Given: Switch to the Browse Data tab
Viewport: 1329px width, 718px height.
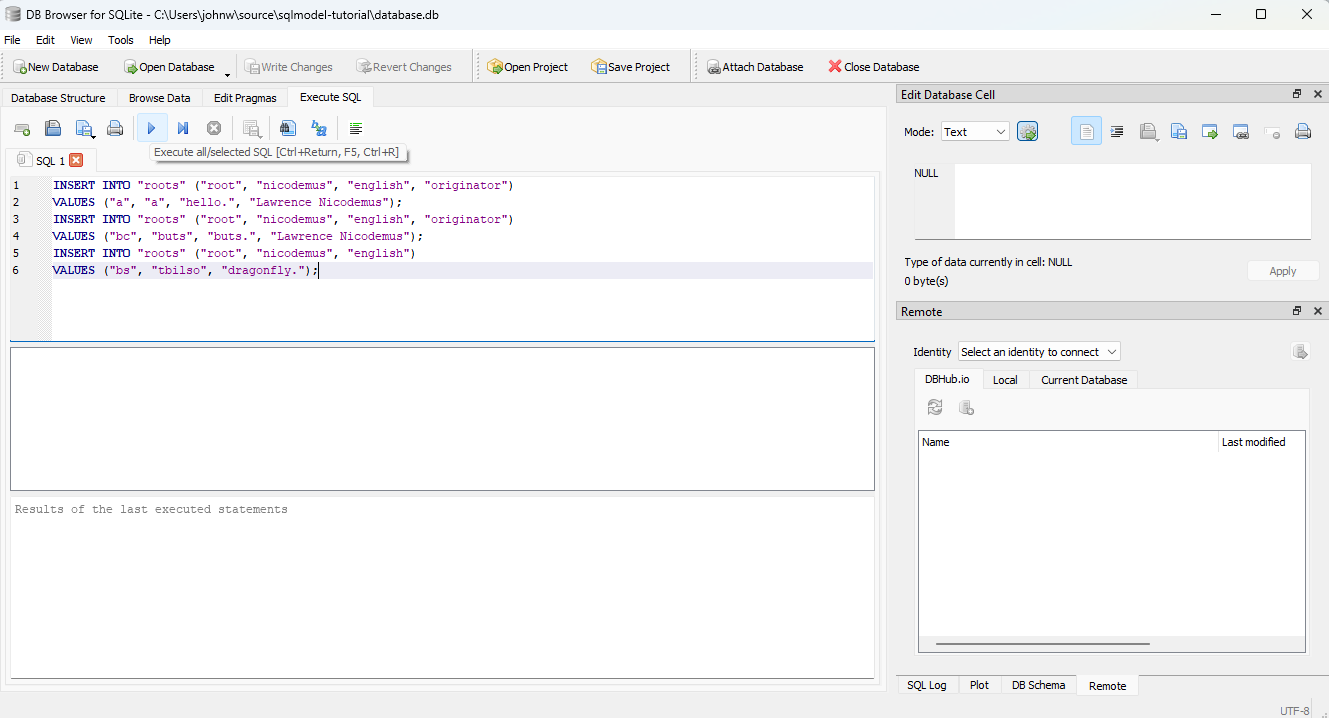Looking at the screenshot, I should pos(159,98).
